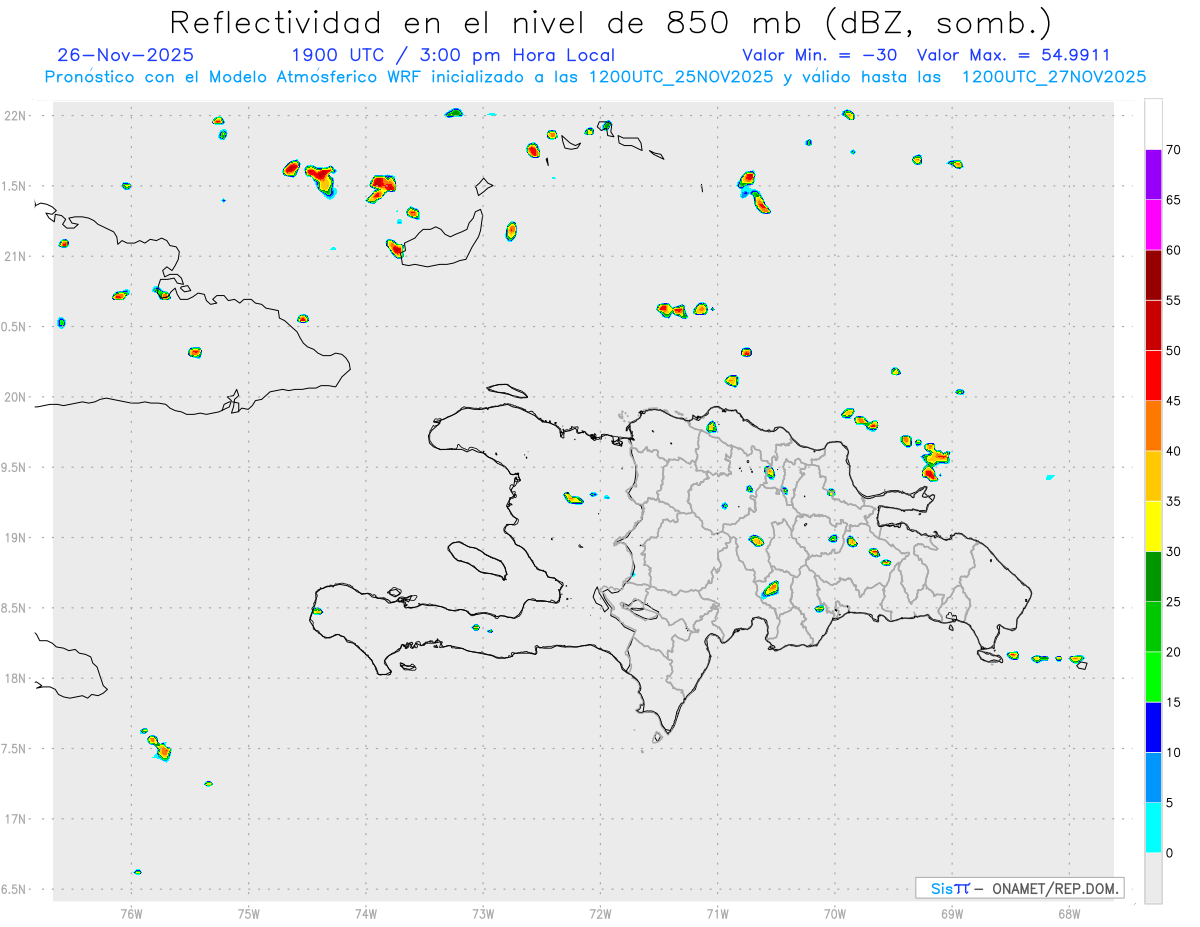Click the '70W' longitude label
Screen dimensions: 1200x927
pyautogui.click(x=835, y=913)
